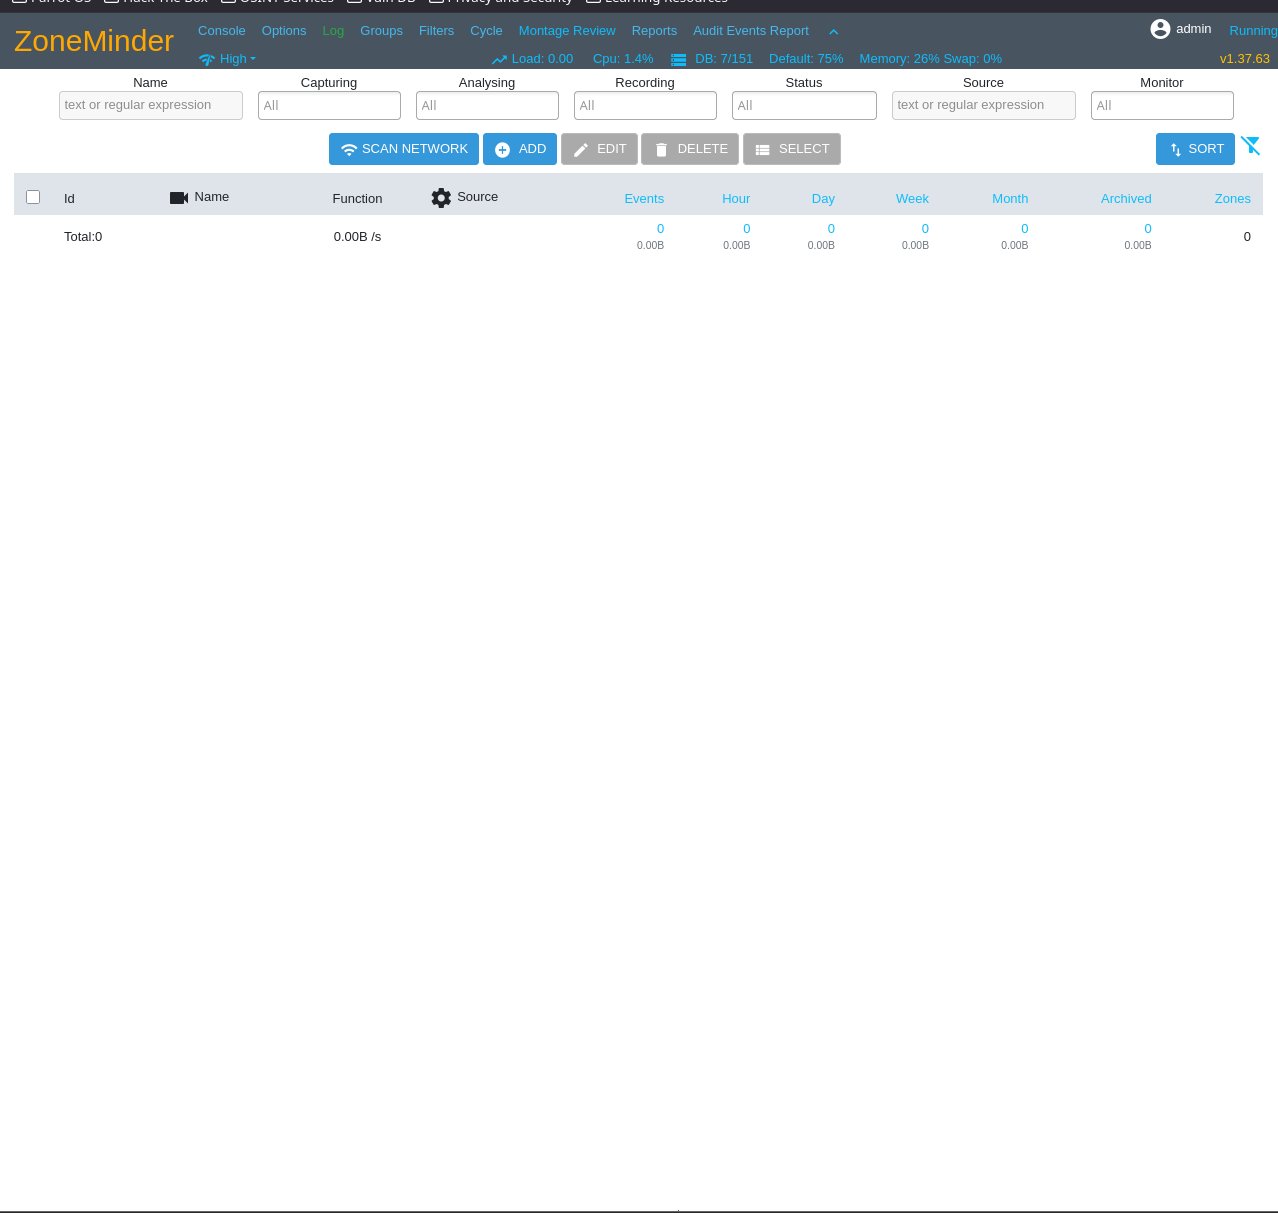Screen dimensions: 1278x1213
Task: Click the Memory: 26% Swap: 0% text
Action: click(930, 59)
